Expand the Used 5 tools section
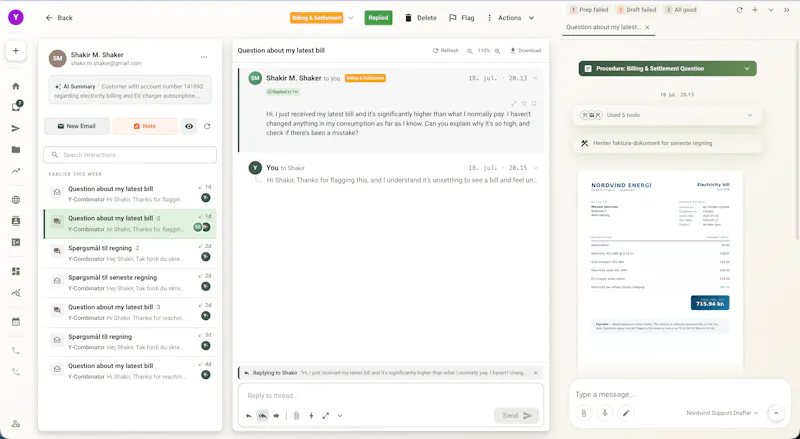 pyautogui.click(x=667, y=115)
